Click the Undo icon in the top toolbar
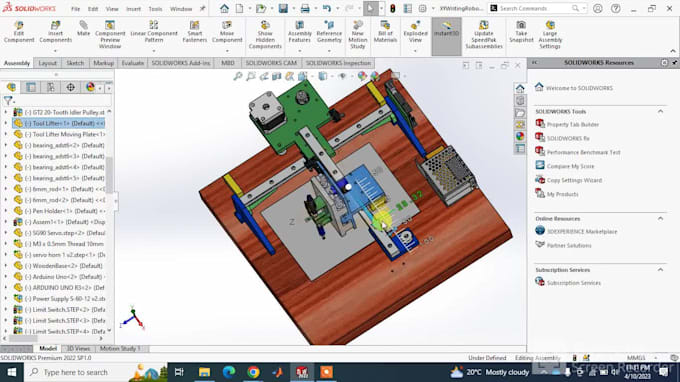This screenshot has width=680, height=382. pos(327,8)
